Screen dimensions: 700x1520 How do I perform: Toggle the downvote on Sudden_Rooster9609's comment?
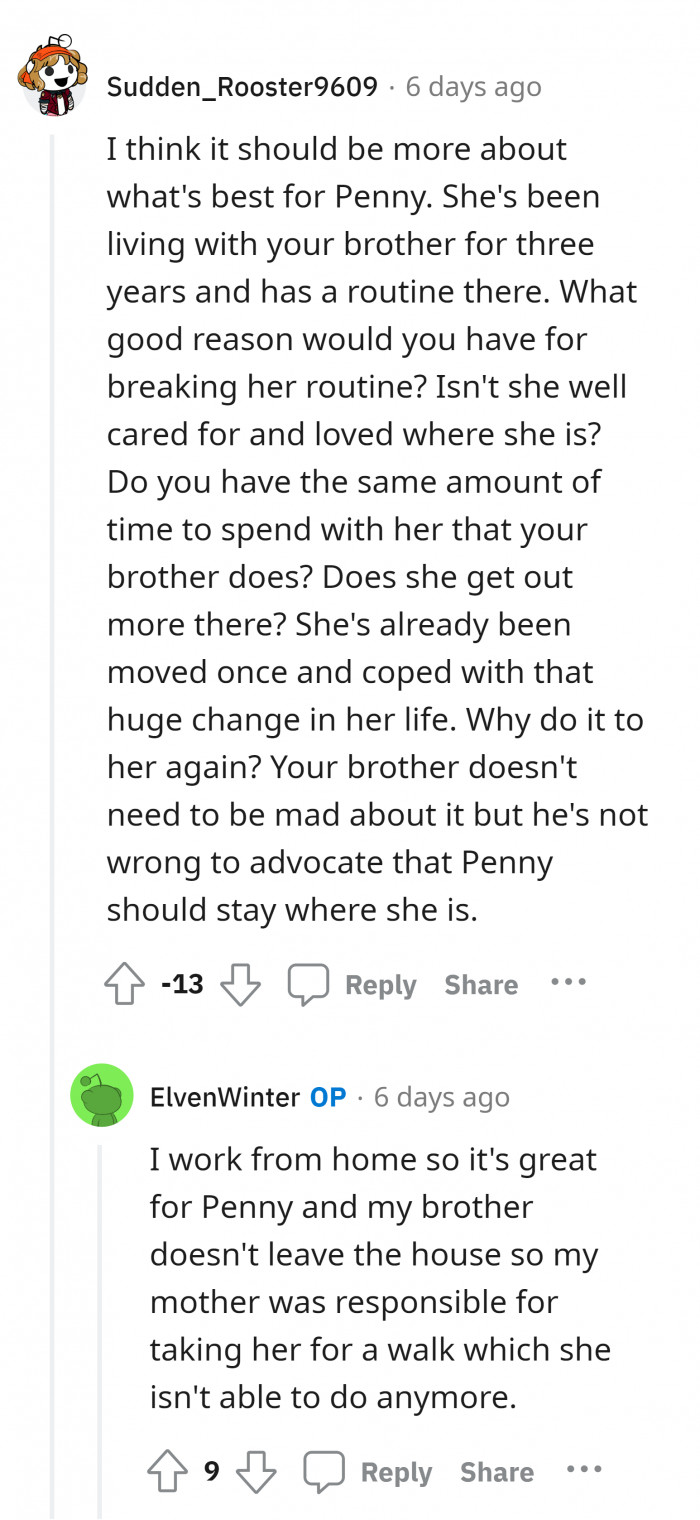(240, 983)
